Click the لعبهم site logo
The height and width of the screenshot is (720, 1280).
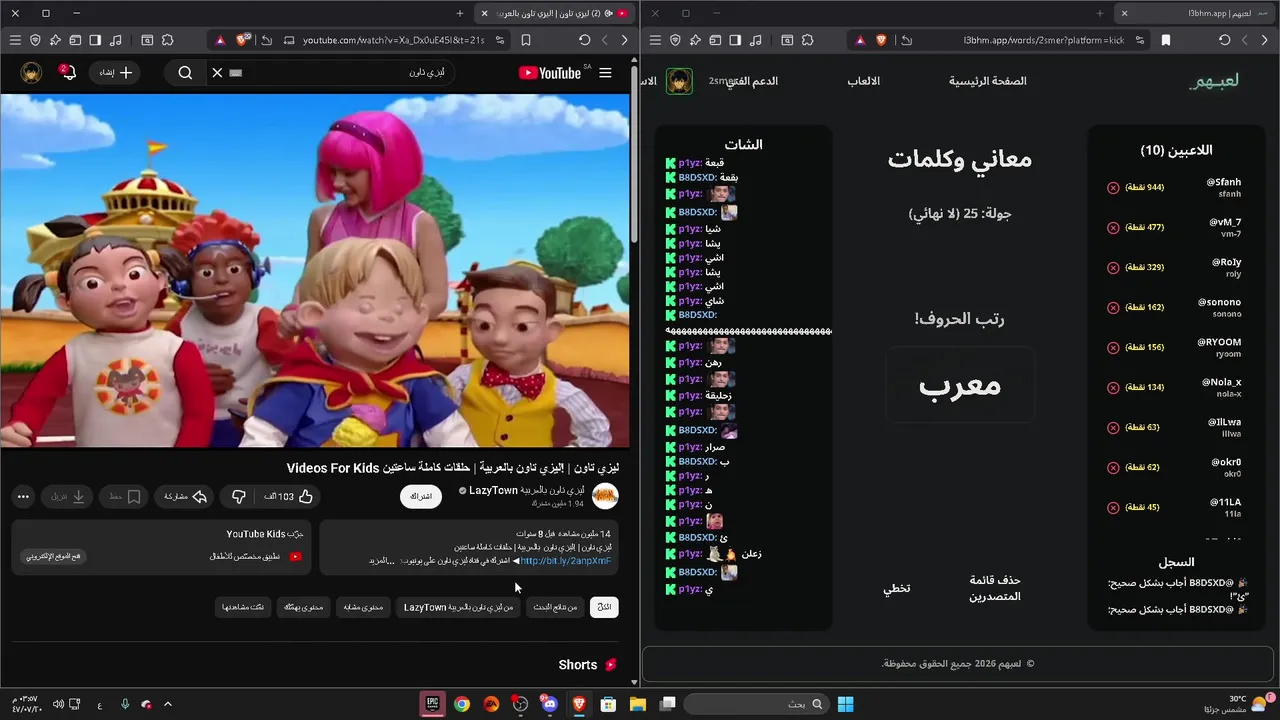1213,81
